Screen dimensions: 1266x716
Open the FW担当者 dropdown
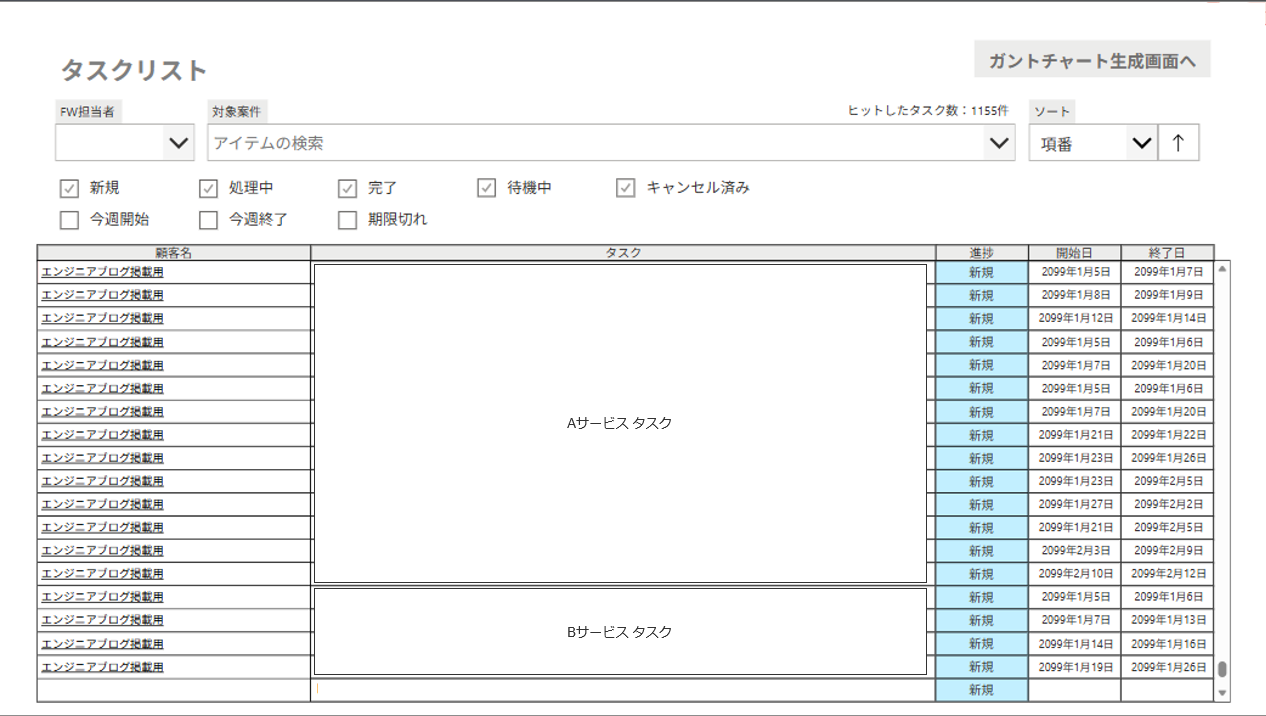178,143
